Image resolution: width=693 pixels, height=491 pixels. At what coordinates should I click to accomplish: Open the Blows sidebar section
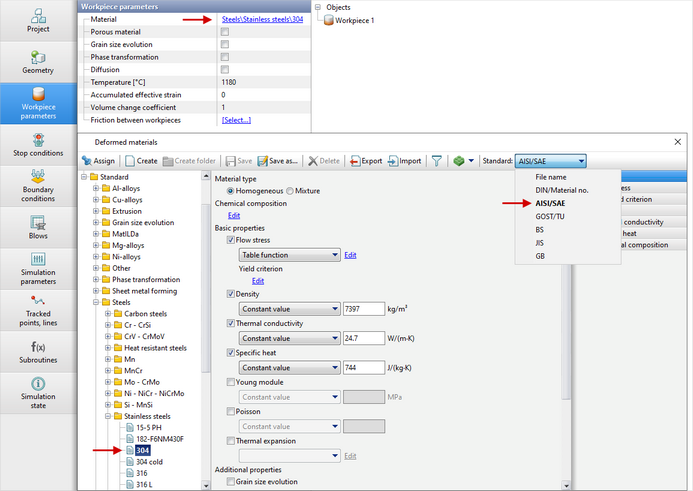click(x=37, y=235)
